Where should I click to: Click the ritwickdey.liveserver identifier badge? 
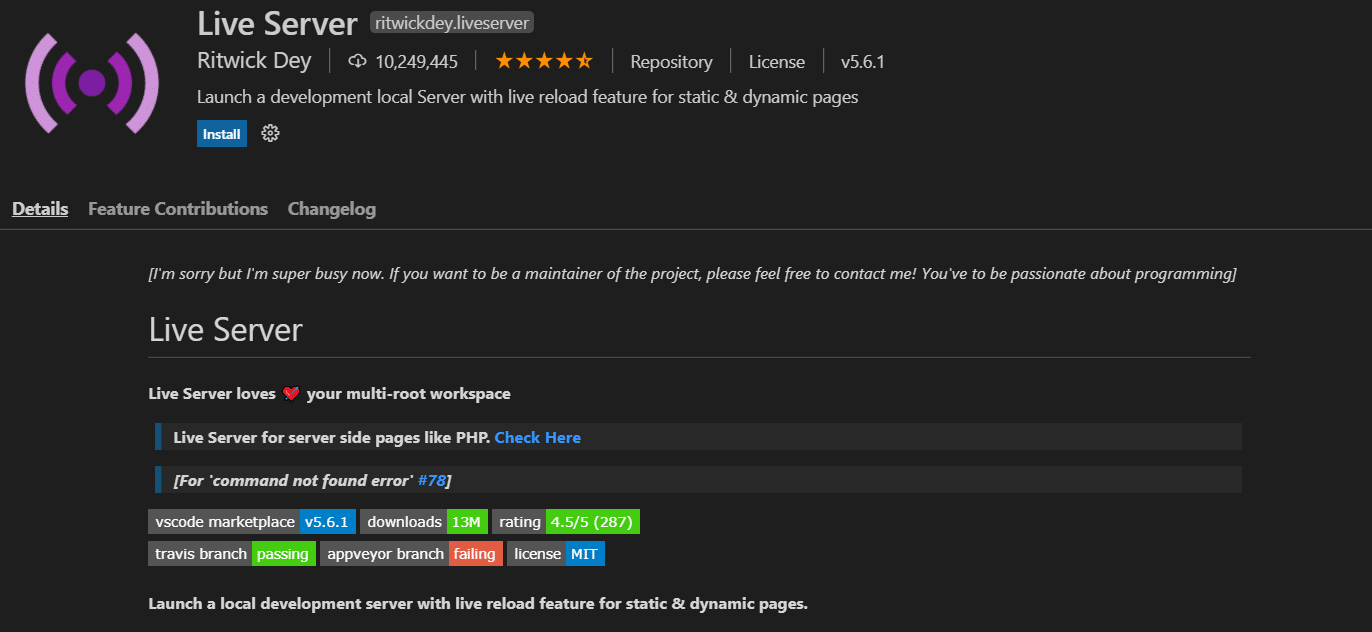coord(451,22)
